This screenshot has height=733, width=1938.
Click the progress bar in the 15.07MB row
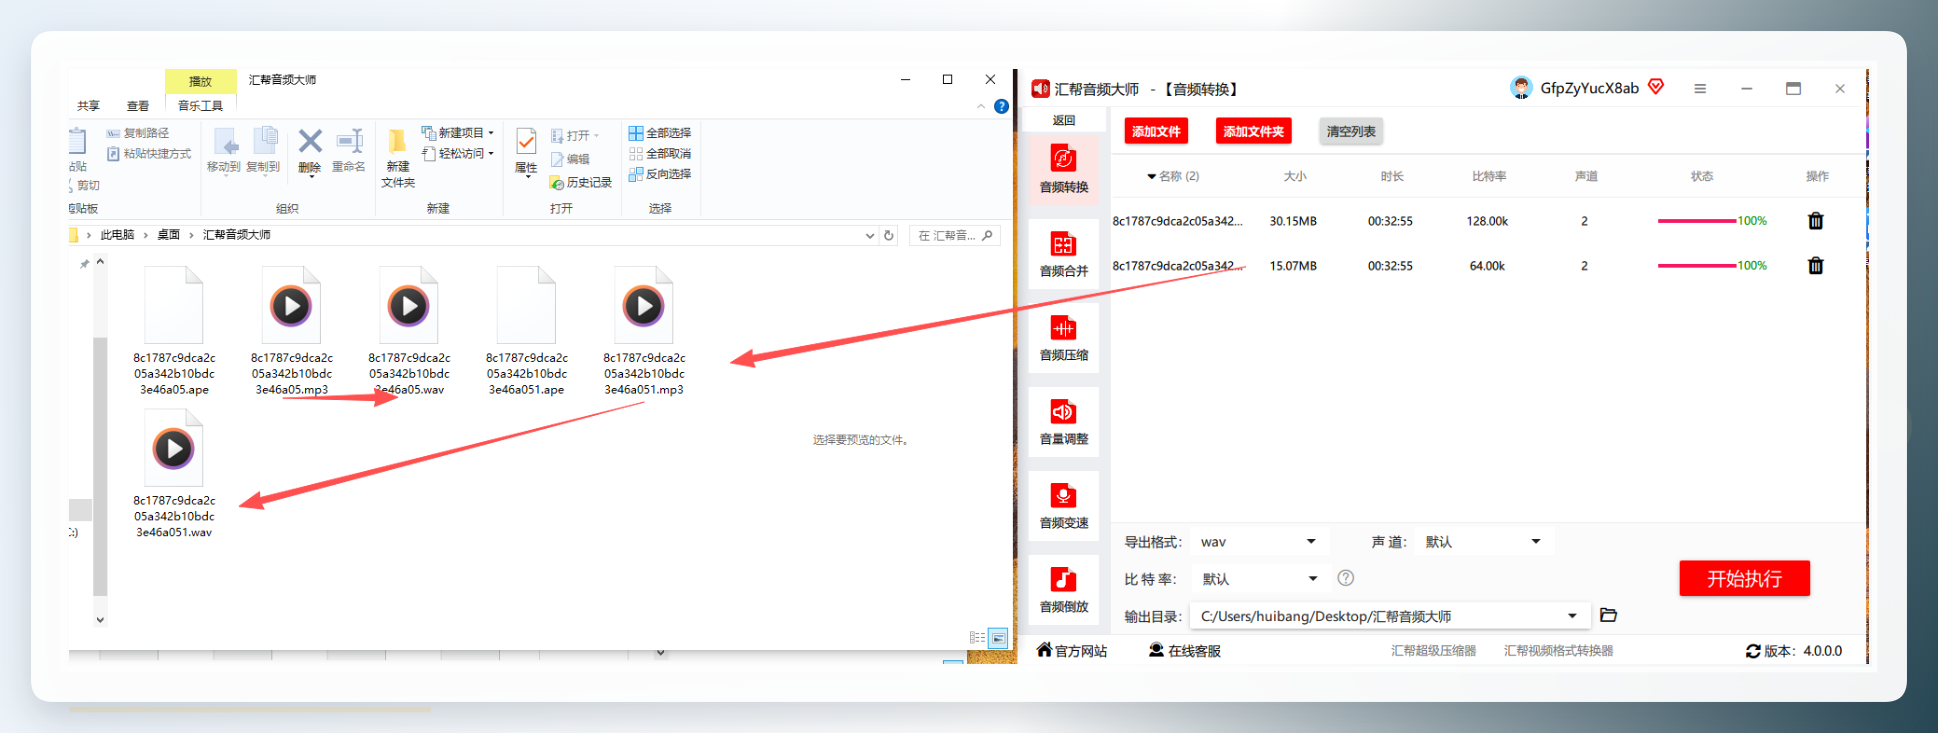(1697, 266)
